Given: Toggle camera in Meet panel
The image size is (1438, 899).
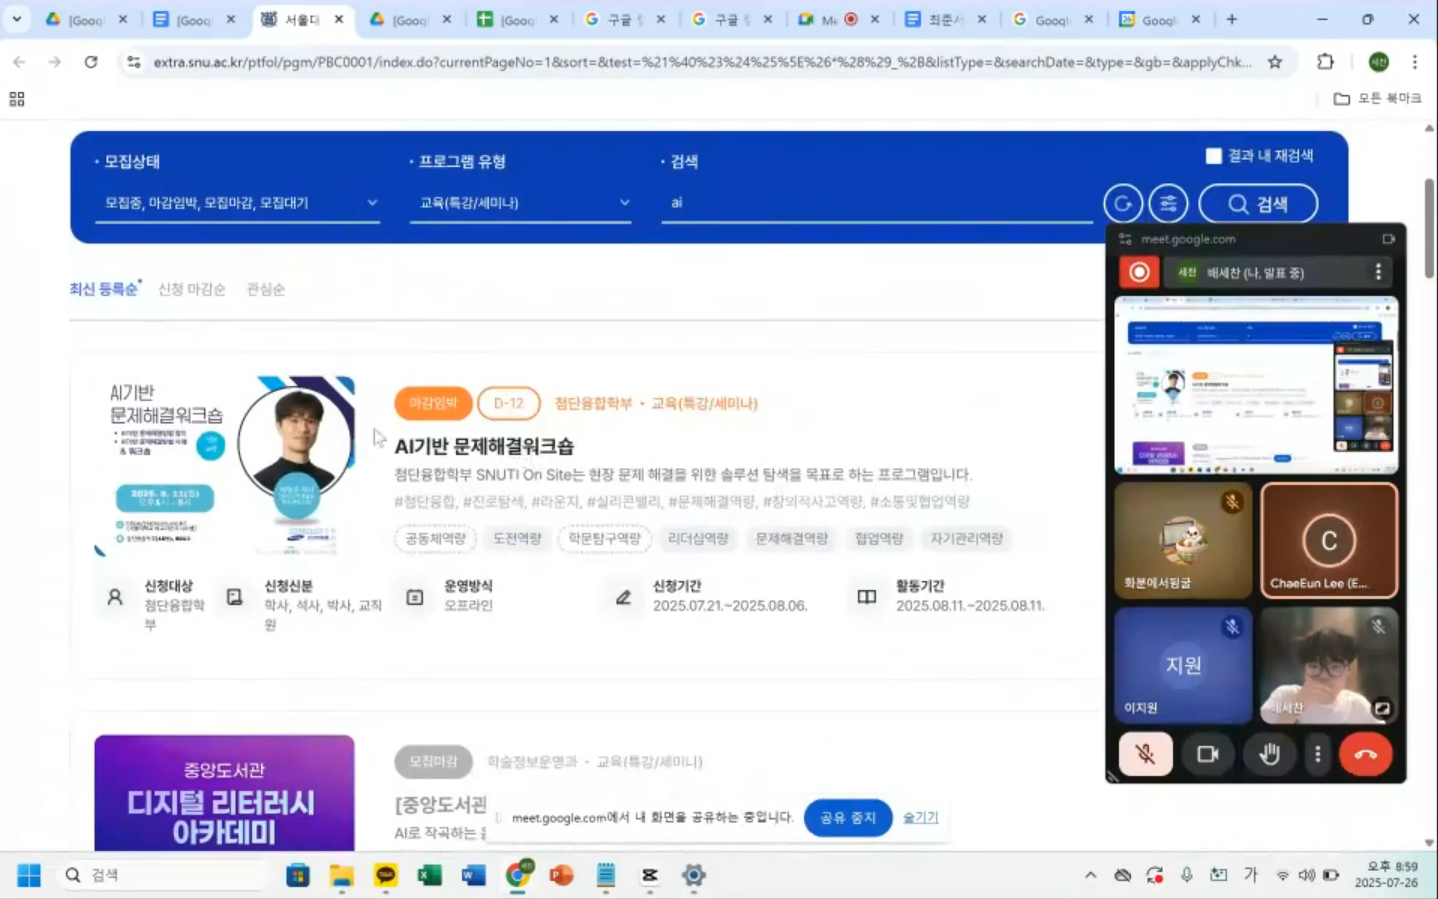Looking at the screenshot, I should pos(1207,755).
